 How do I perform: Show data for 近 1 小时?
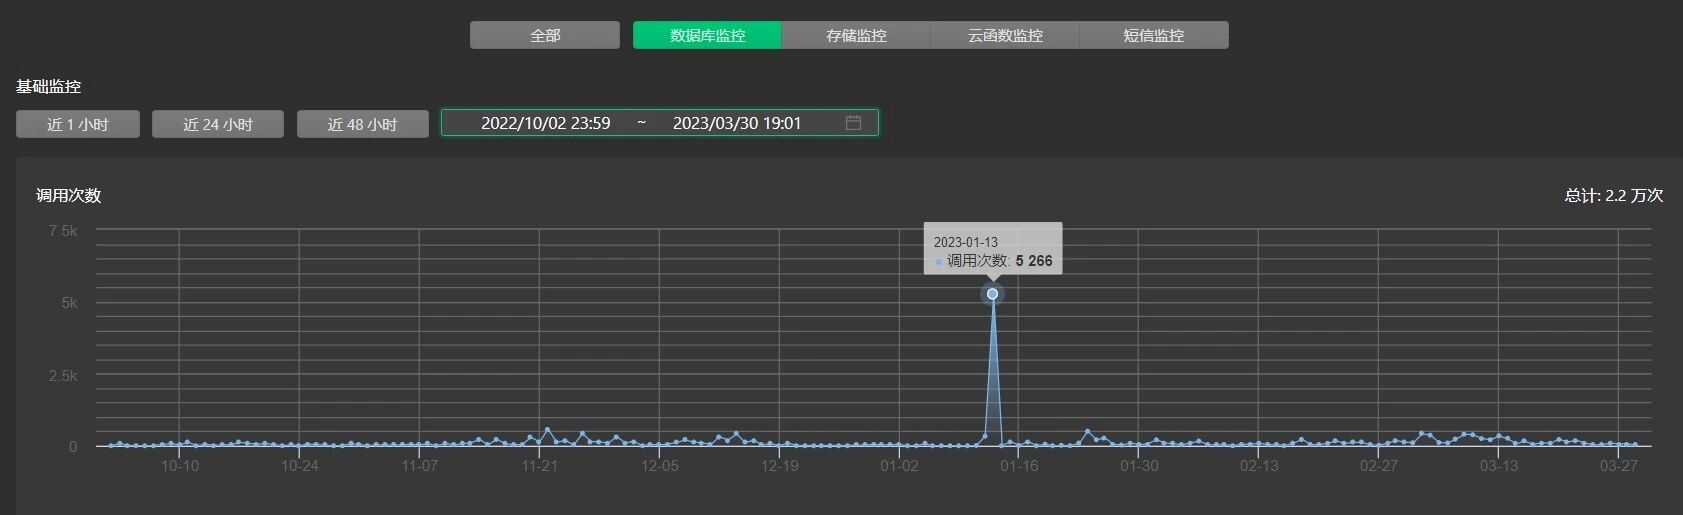[78, 124]
